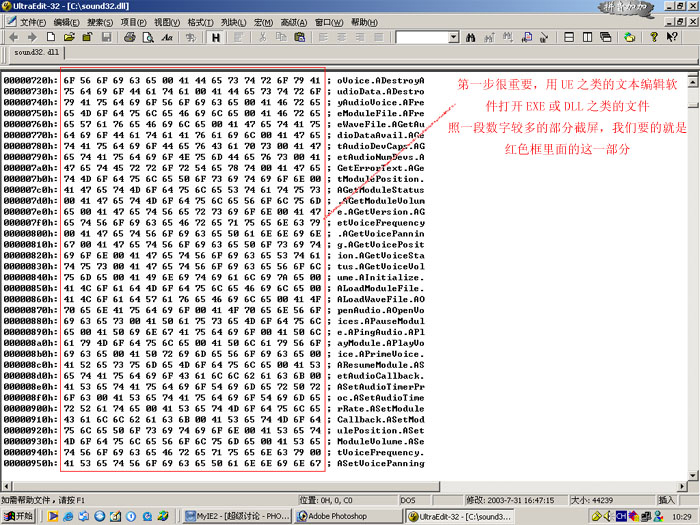Viewport: 700px width, 525px height.
Task: Open the 视图(V) menu
Action: 167,22
